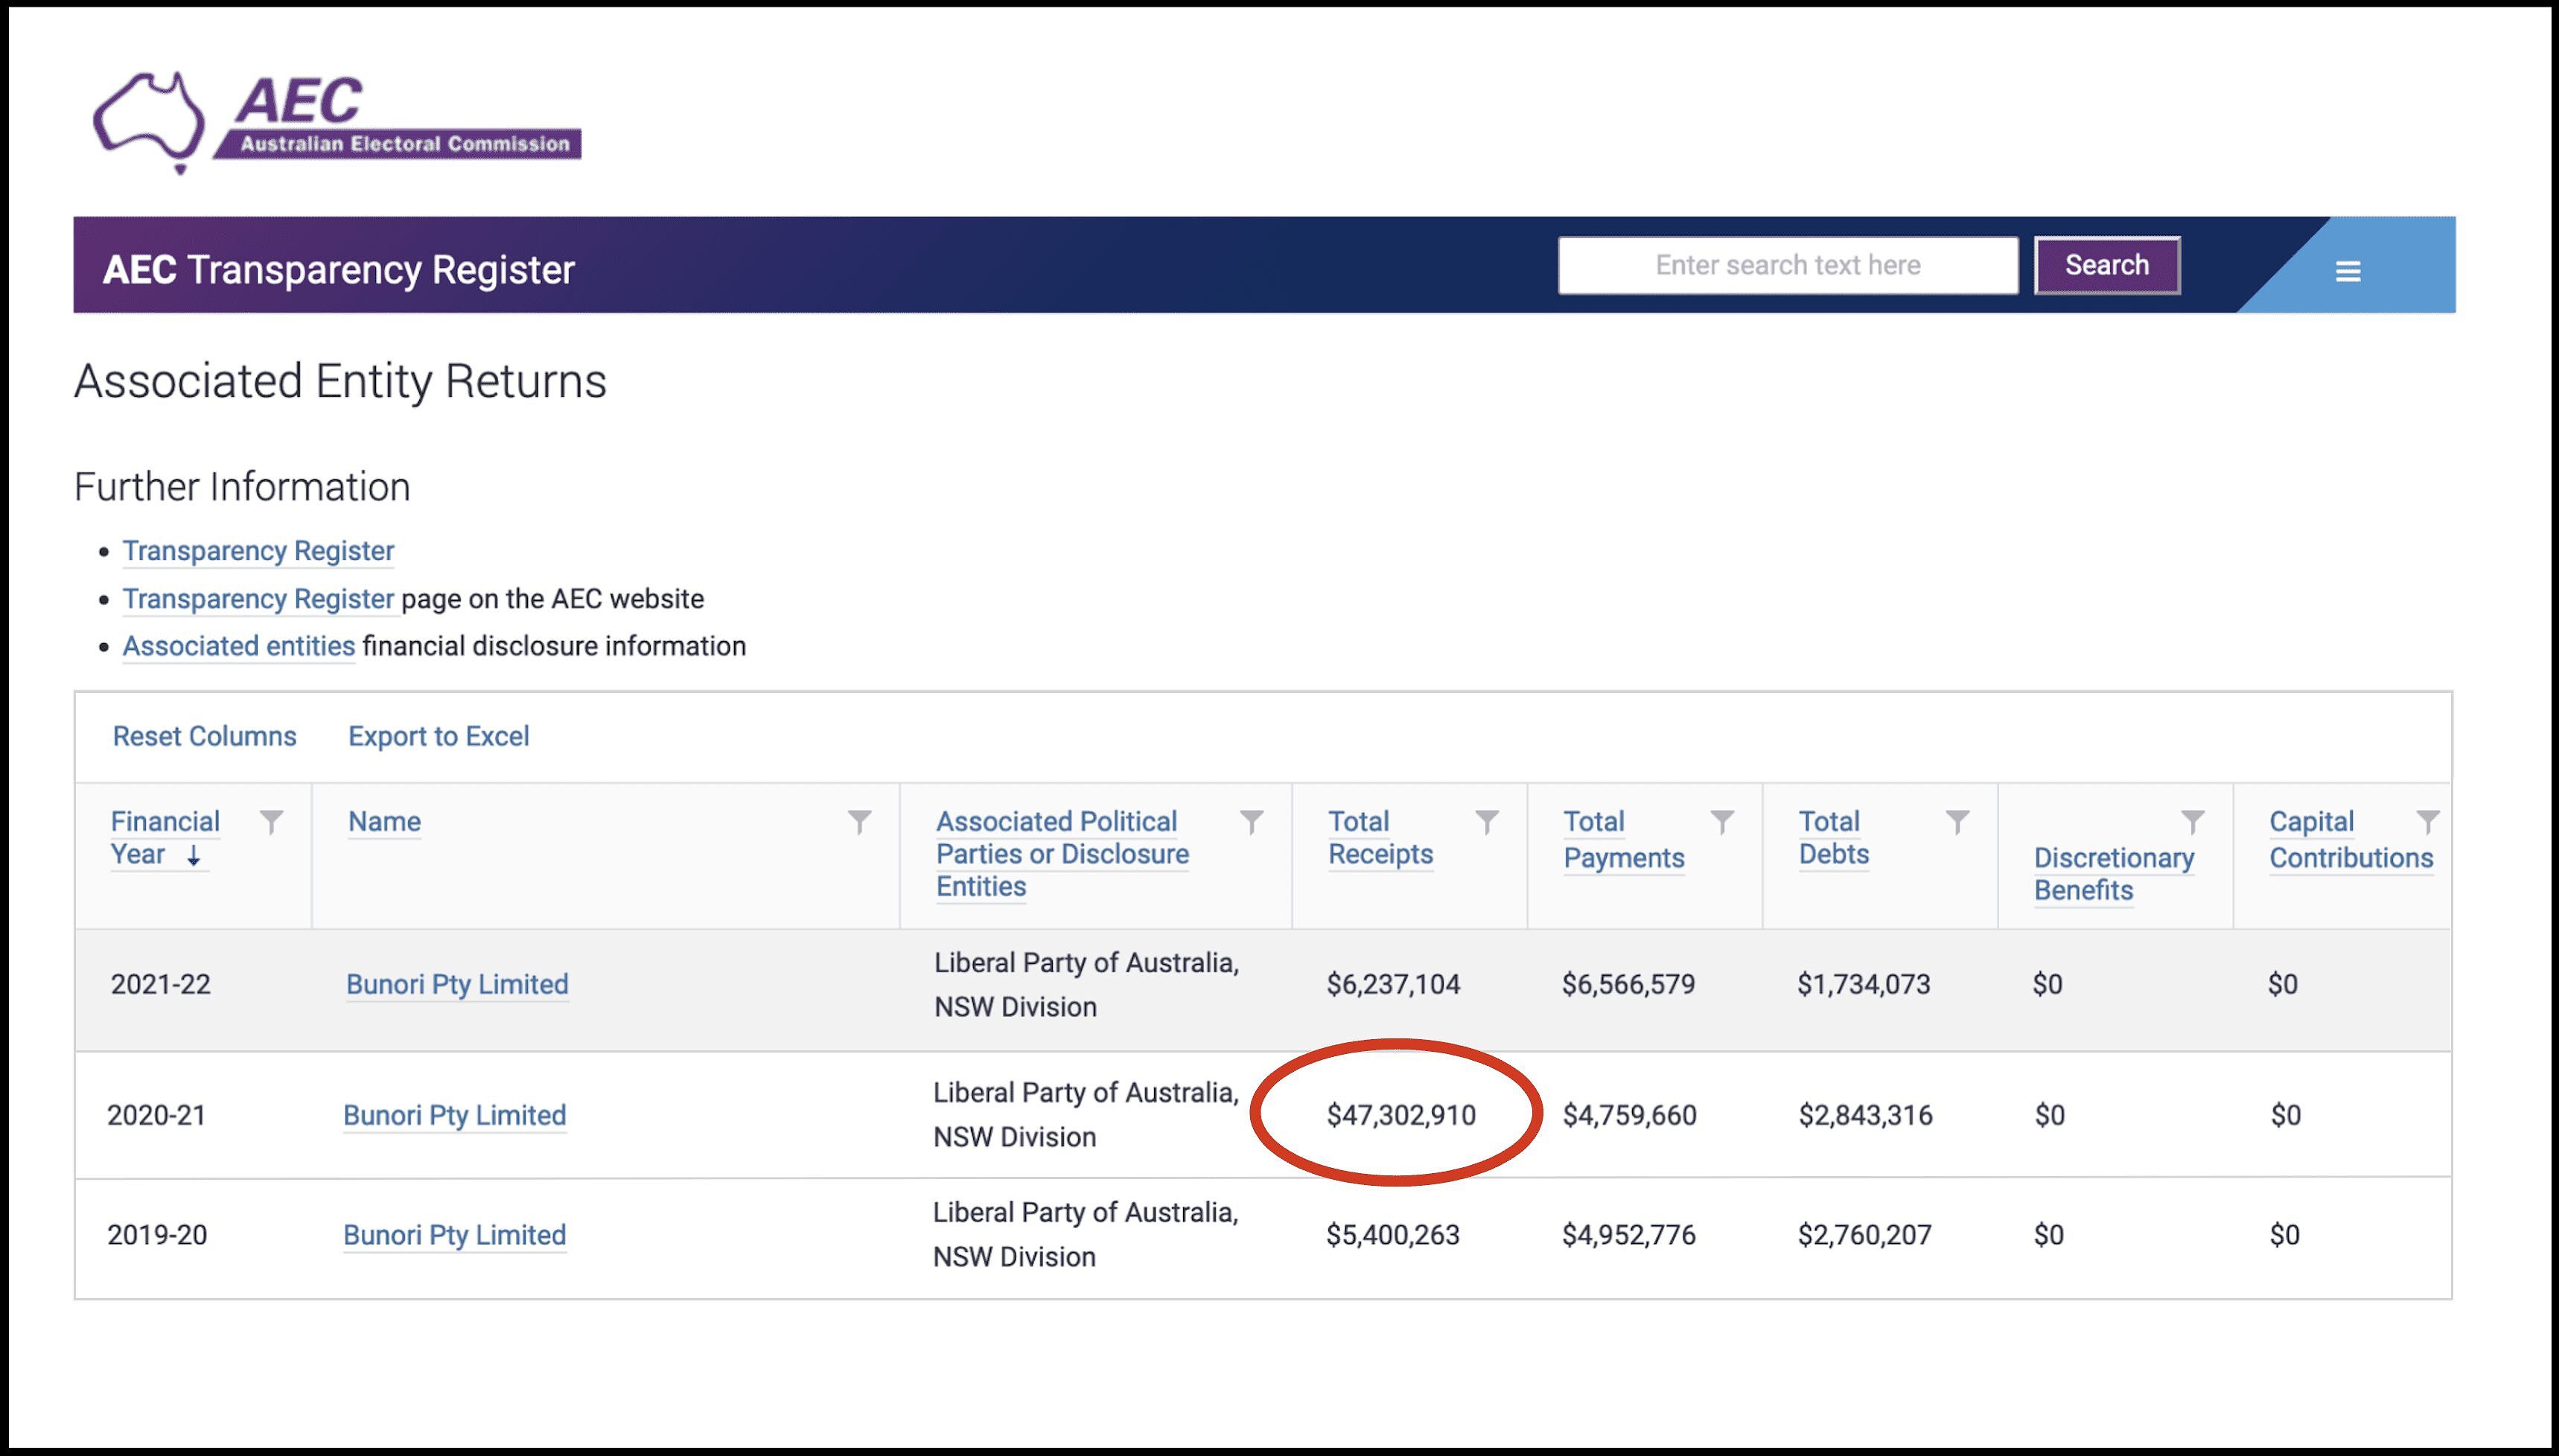Select total payments value $4,759,660
This screenshot has height=1456, width=2559.
click(1629, 1115)
